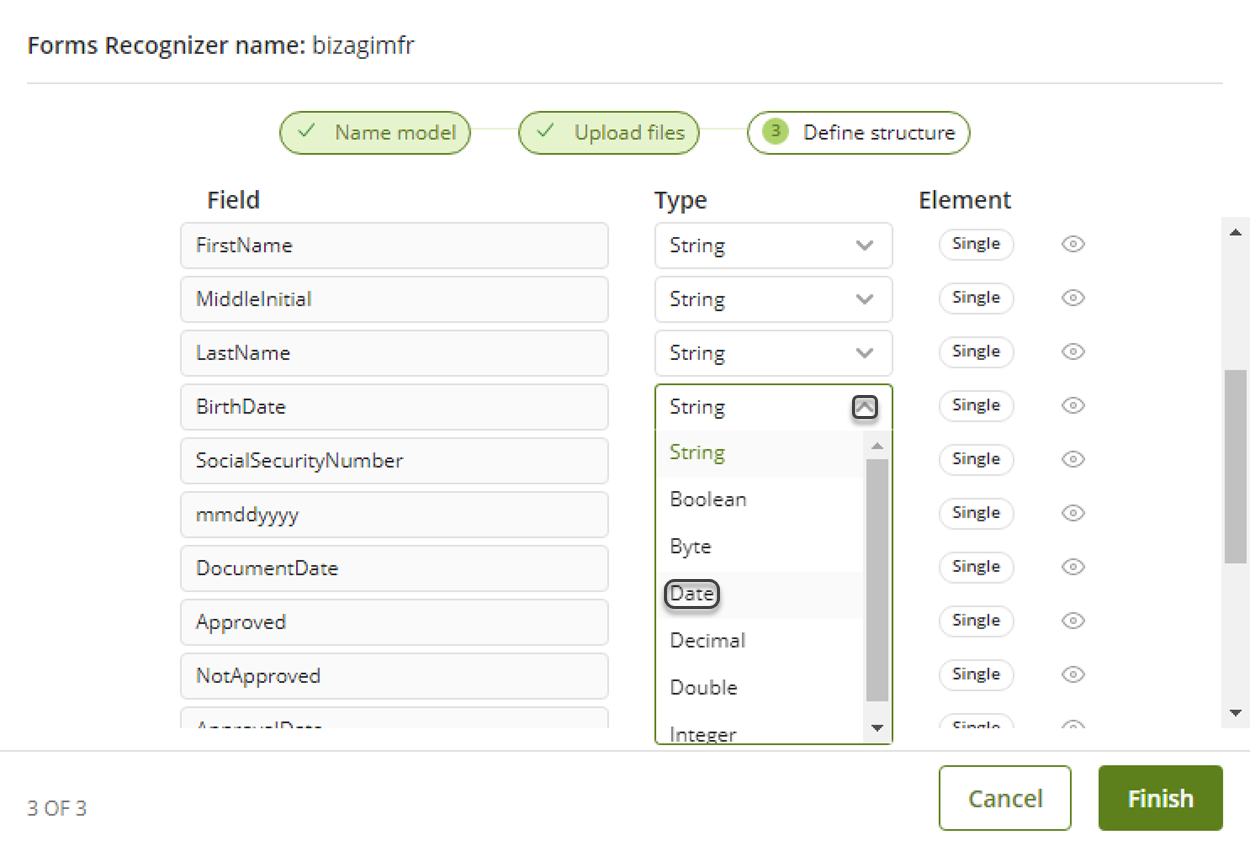
Task: Open Type dropdown for FirstName
Action: 773,246
